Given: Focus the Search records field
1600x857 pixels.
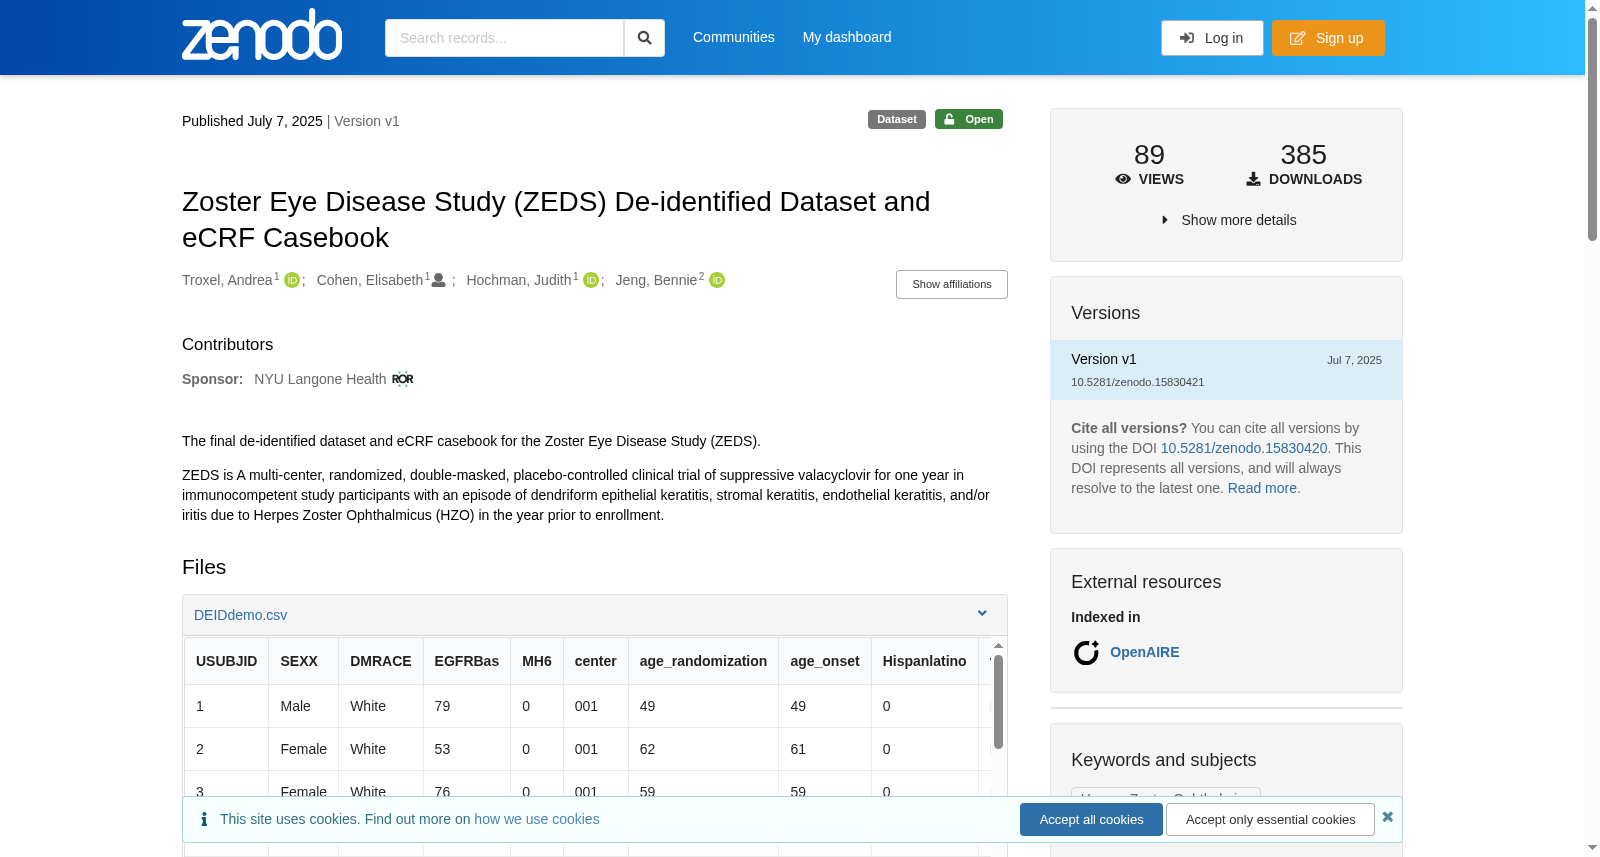Looking at the screenshot, I should coord(504,38).
